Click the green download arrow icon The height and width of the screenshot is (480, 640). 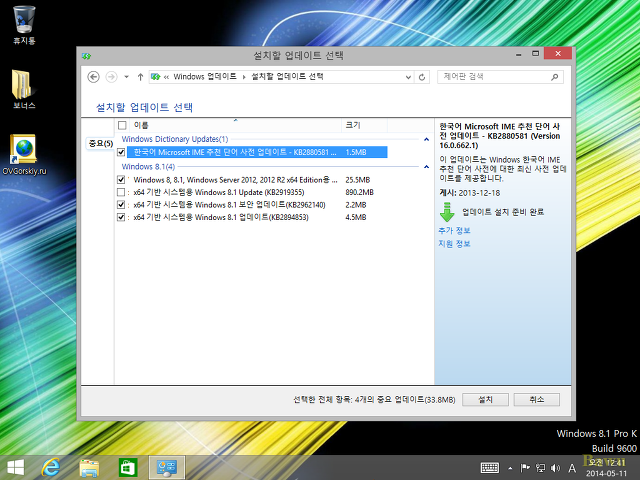[x=447, y=212]
